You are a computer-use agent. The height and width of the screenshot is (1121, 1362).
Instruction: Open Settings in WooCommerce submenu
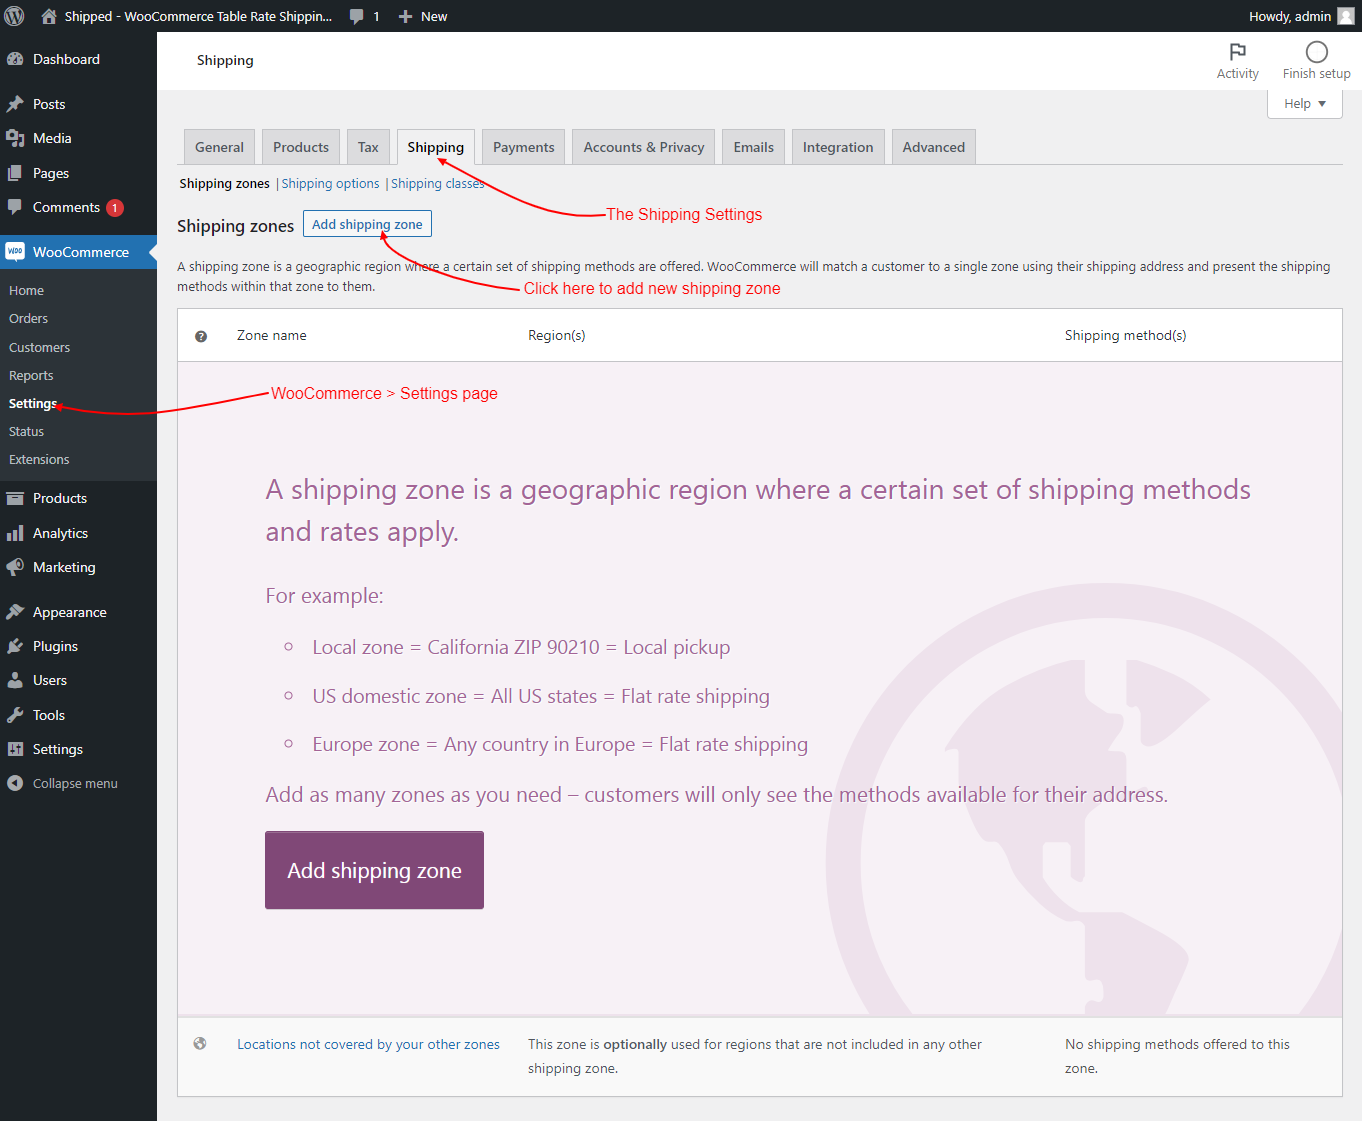pyautogui.click(x=33, y=404)
